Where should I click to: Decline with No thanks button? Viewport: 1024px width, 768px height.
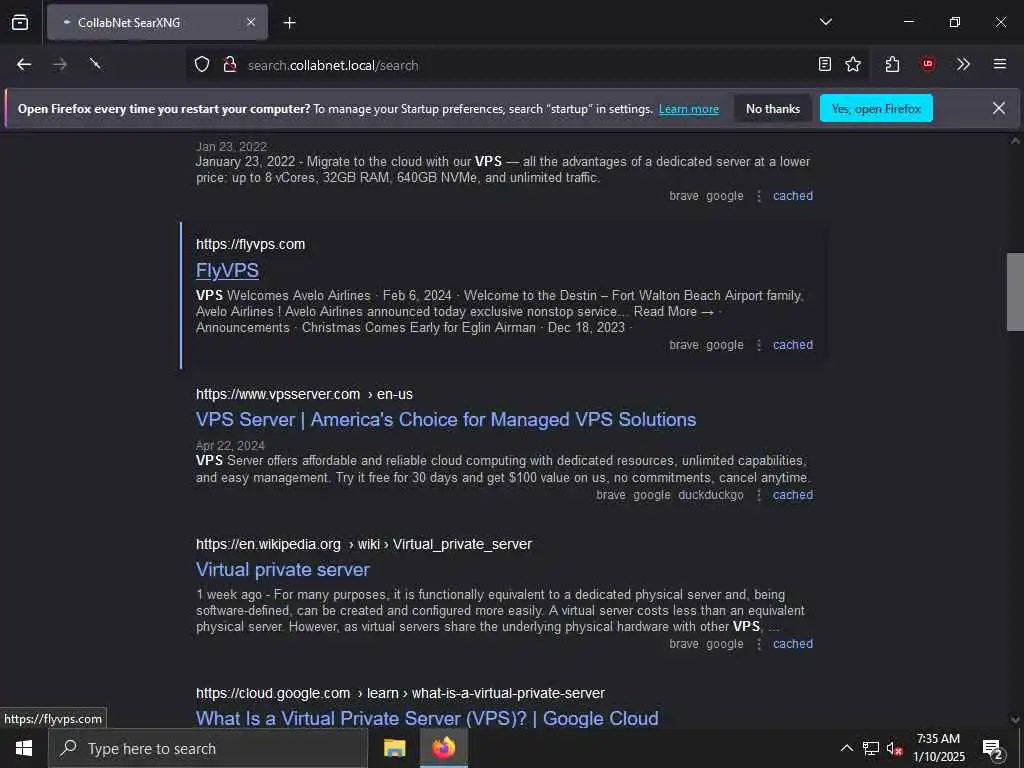(773, 108)
